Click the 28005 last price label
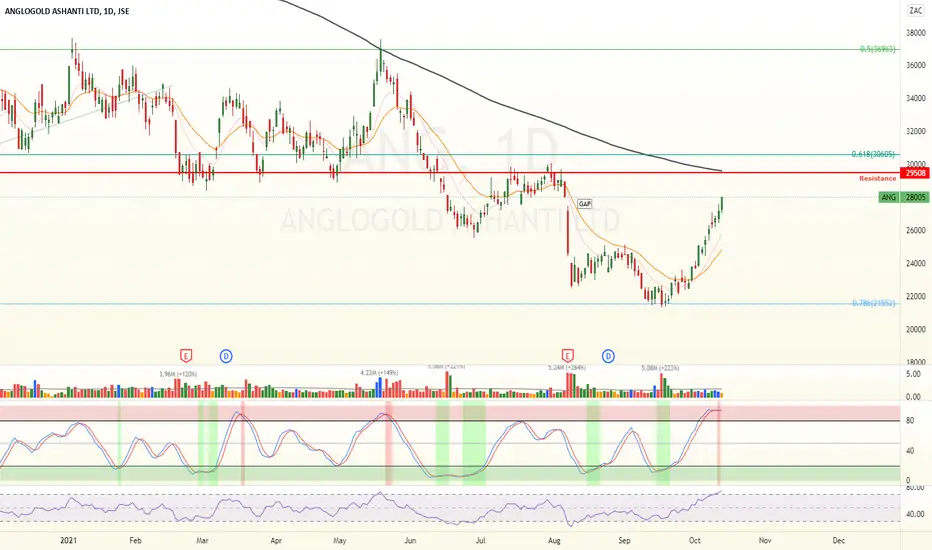The image size is (932, 550). 915,197
